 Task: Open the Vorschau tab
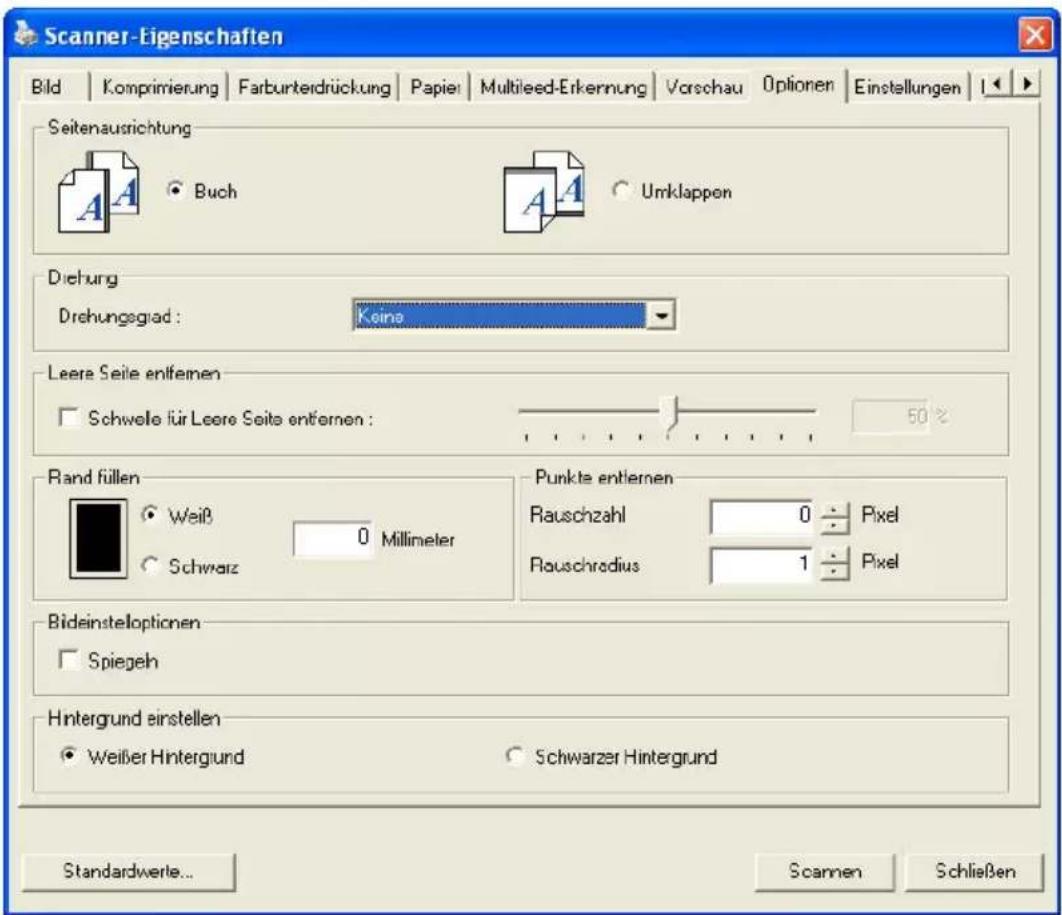704,87
